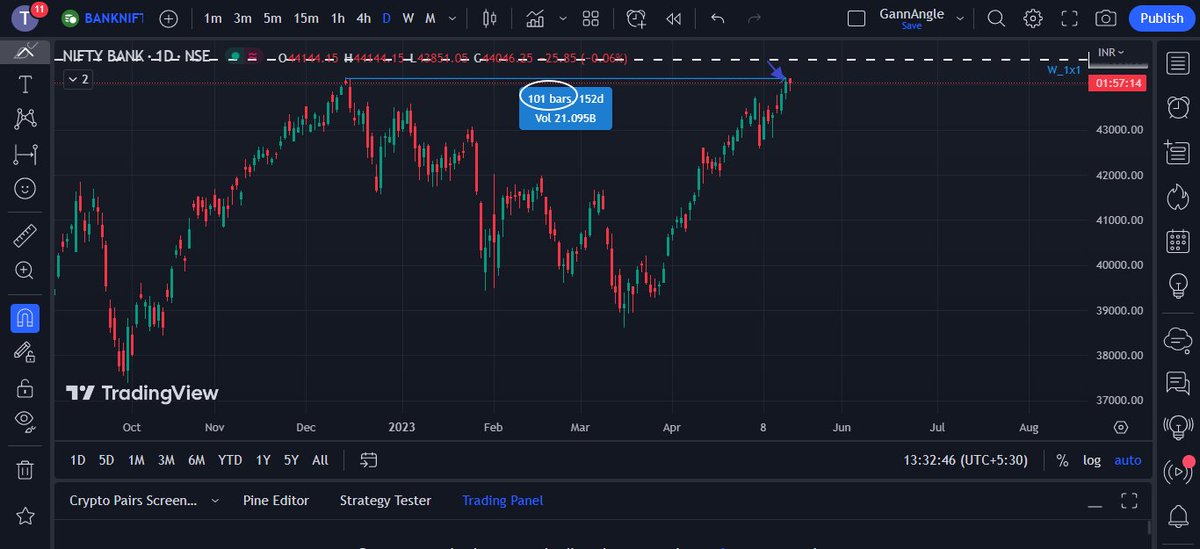The width and height of the screenshot is (1200, 549).
Task: Toggle auto scale
Action: tap(1127, 460)
